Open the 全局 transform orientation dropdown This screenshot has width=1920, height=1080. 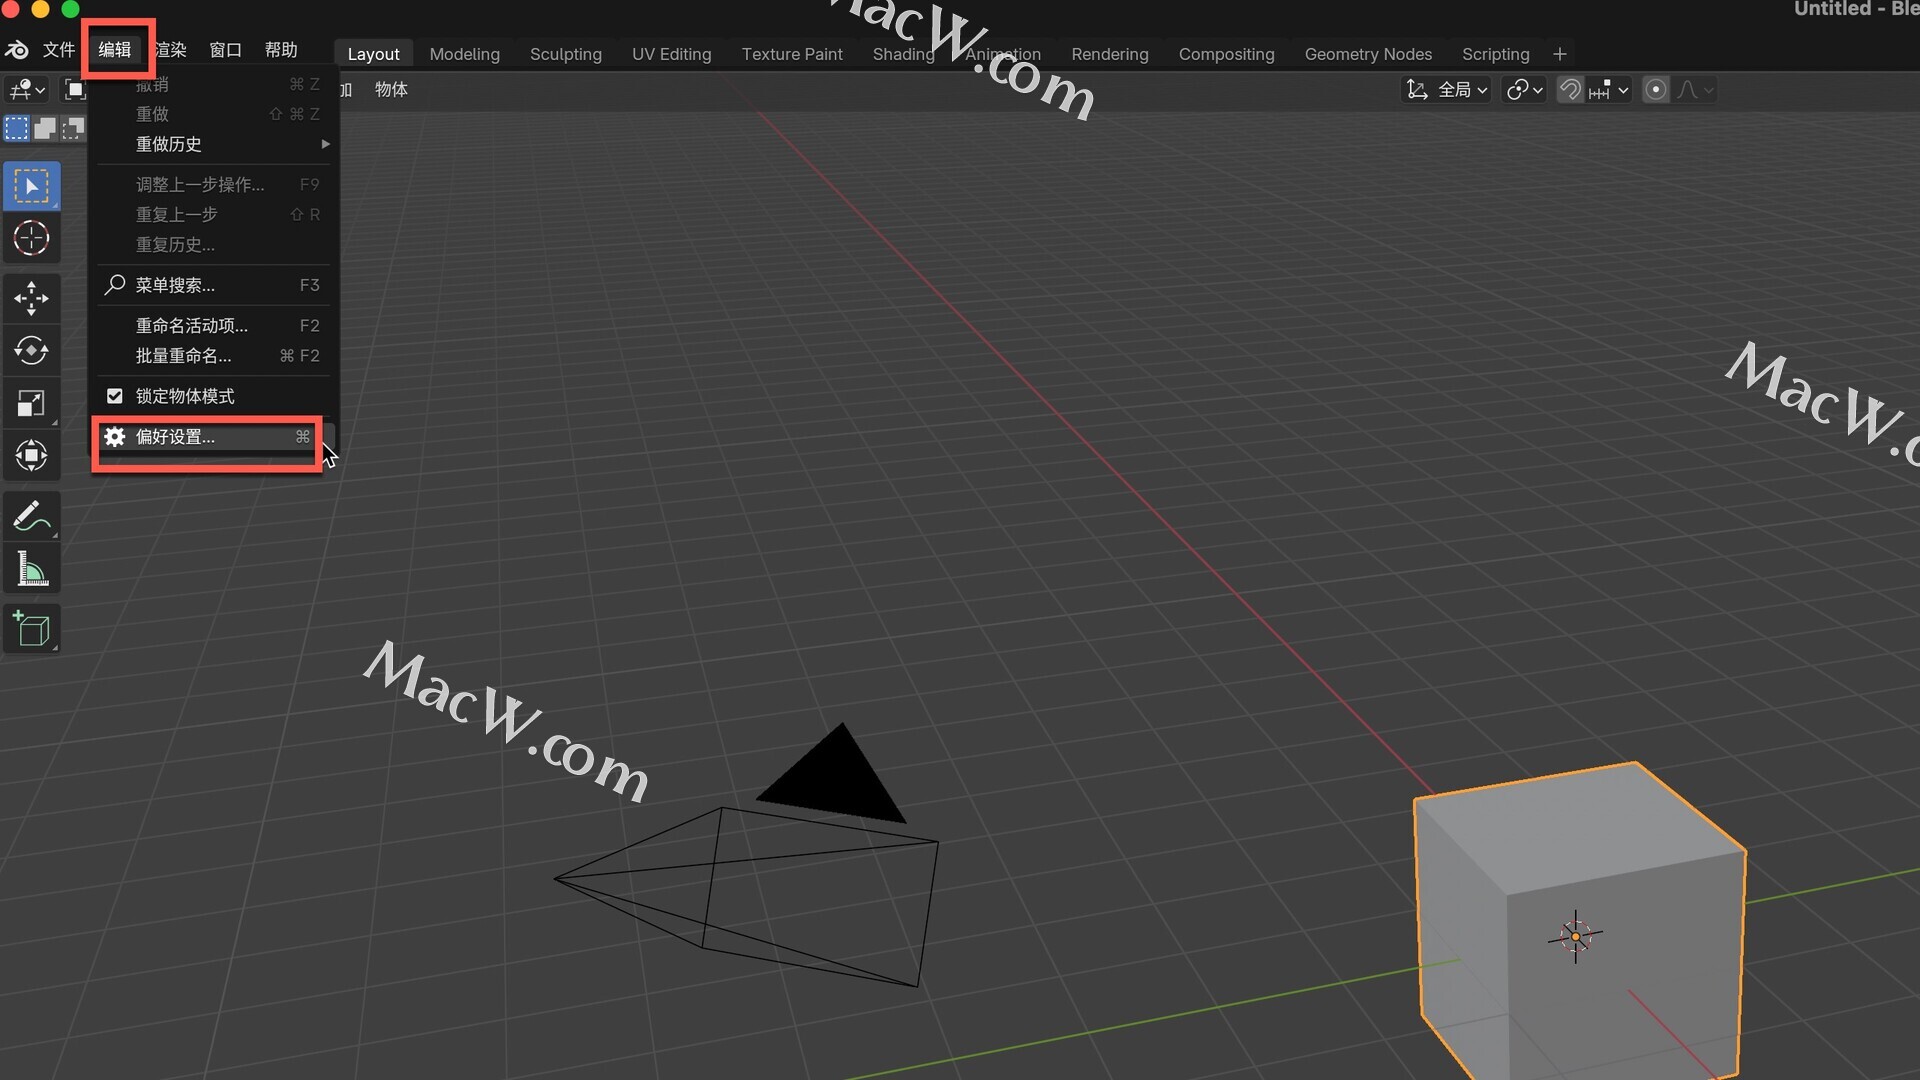coord(1448,90)
